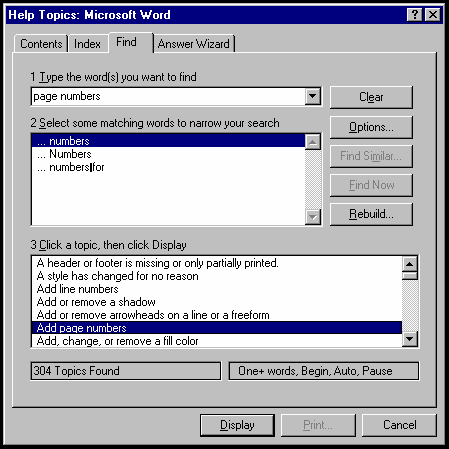Open the Options... button

pyautogui.click(x=371, y=127)
